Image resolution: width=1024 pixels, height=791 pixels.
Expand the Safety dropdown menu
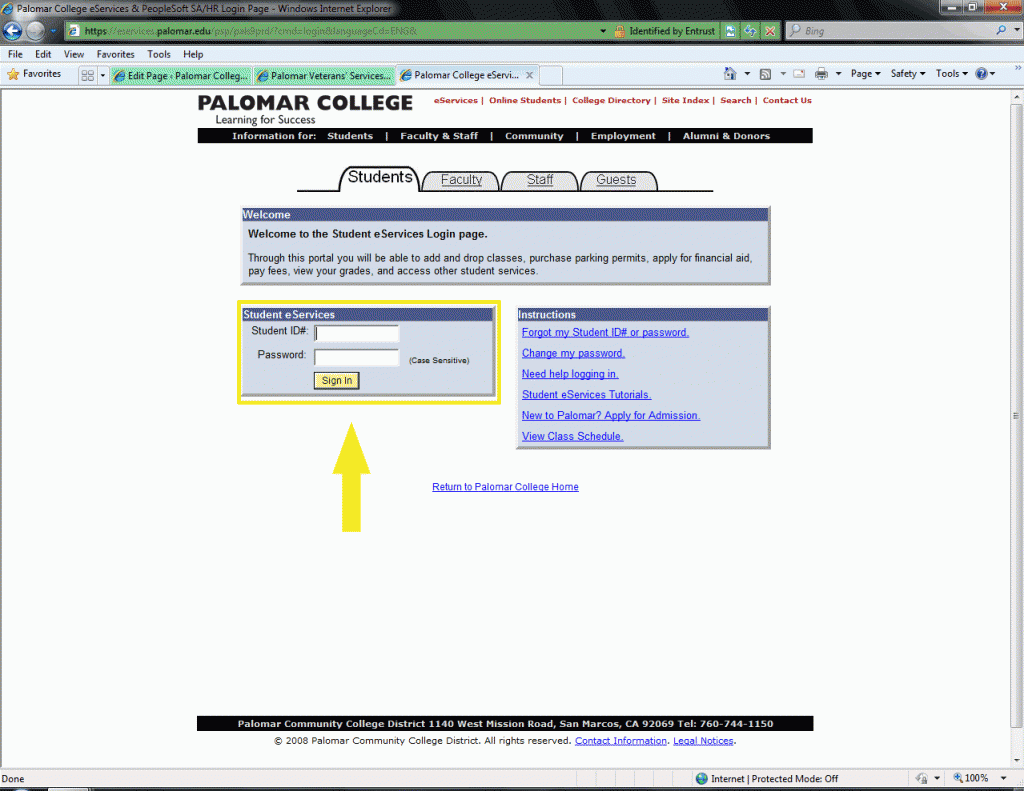pyautogui.click(x=908, y=74)
